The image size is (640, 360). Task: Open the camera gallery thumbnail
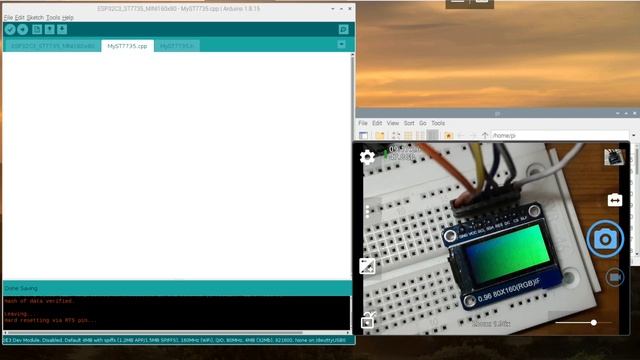point(614,157)
